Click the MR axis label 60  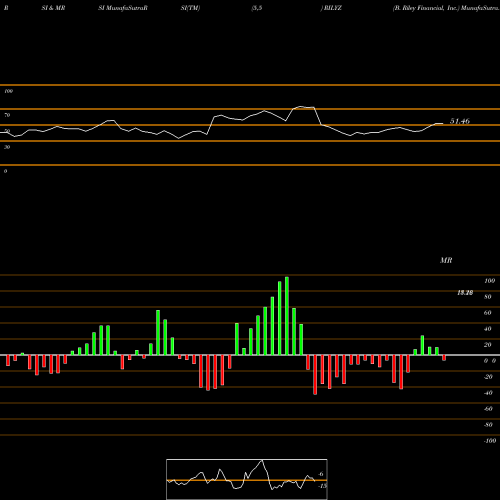488,313
